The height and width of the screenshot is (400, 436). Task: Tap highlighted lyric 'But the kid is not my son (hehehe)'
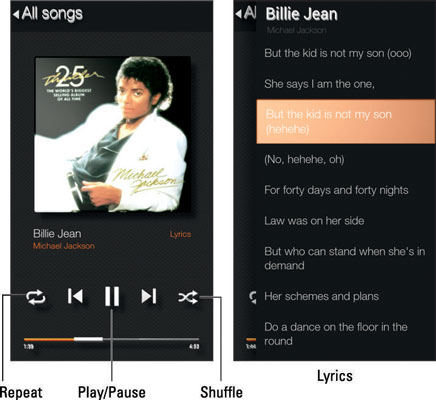[x=346, y=122]
